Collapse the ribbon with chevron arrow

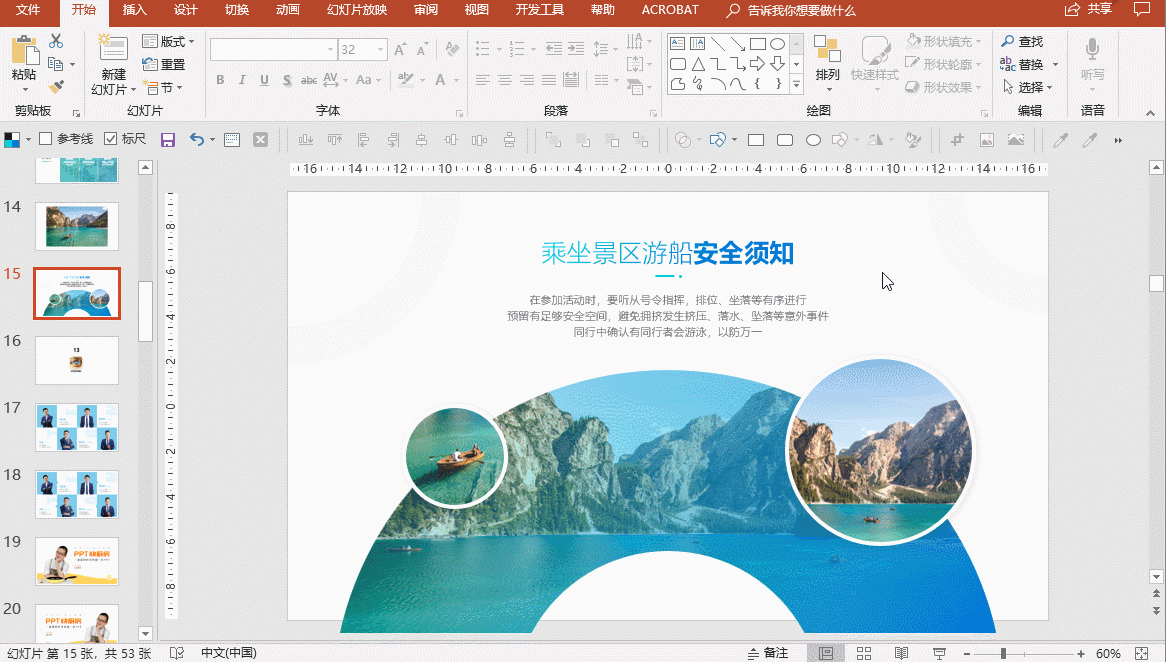[1150, 113]
